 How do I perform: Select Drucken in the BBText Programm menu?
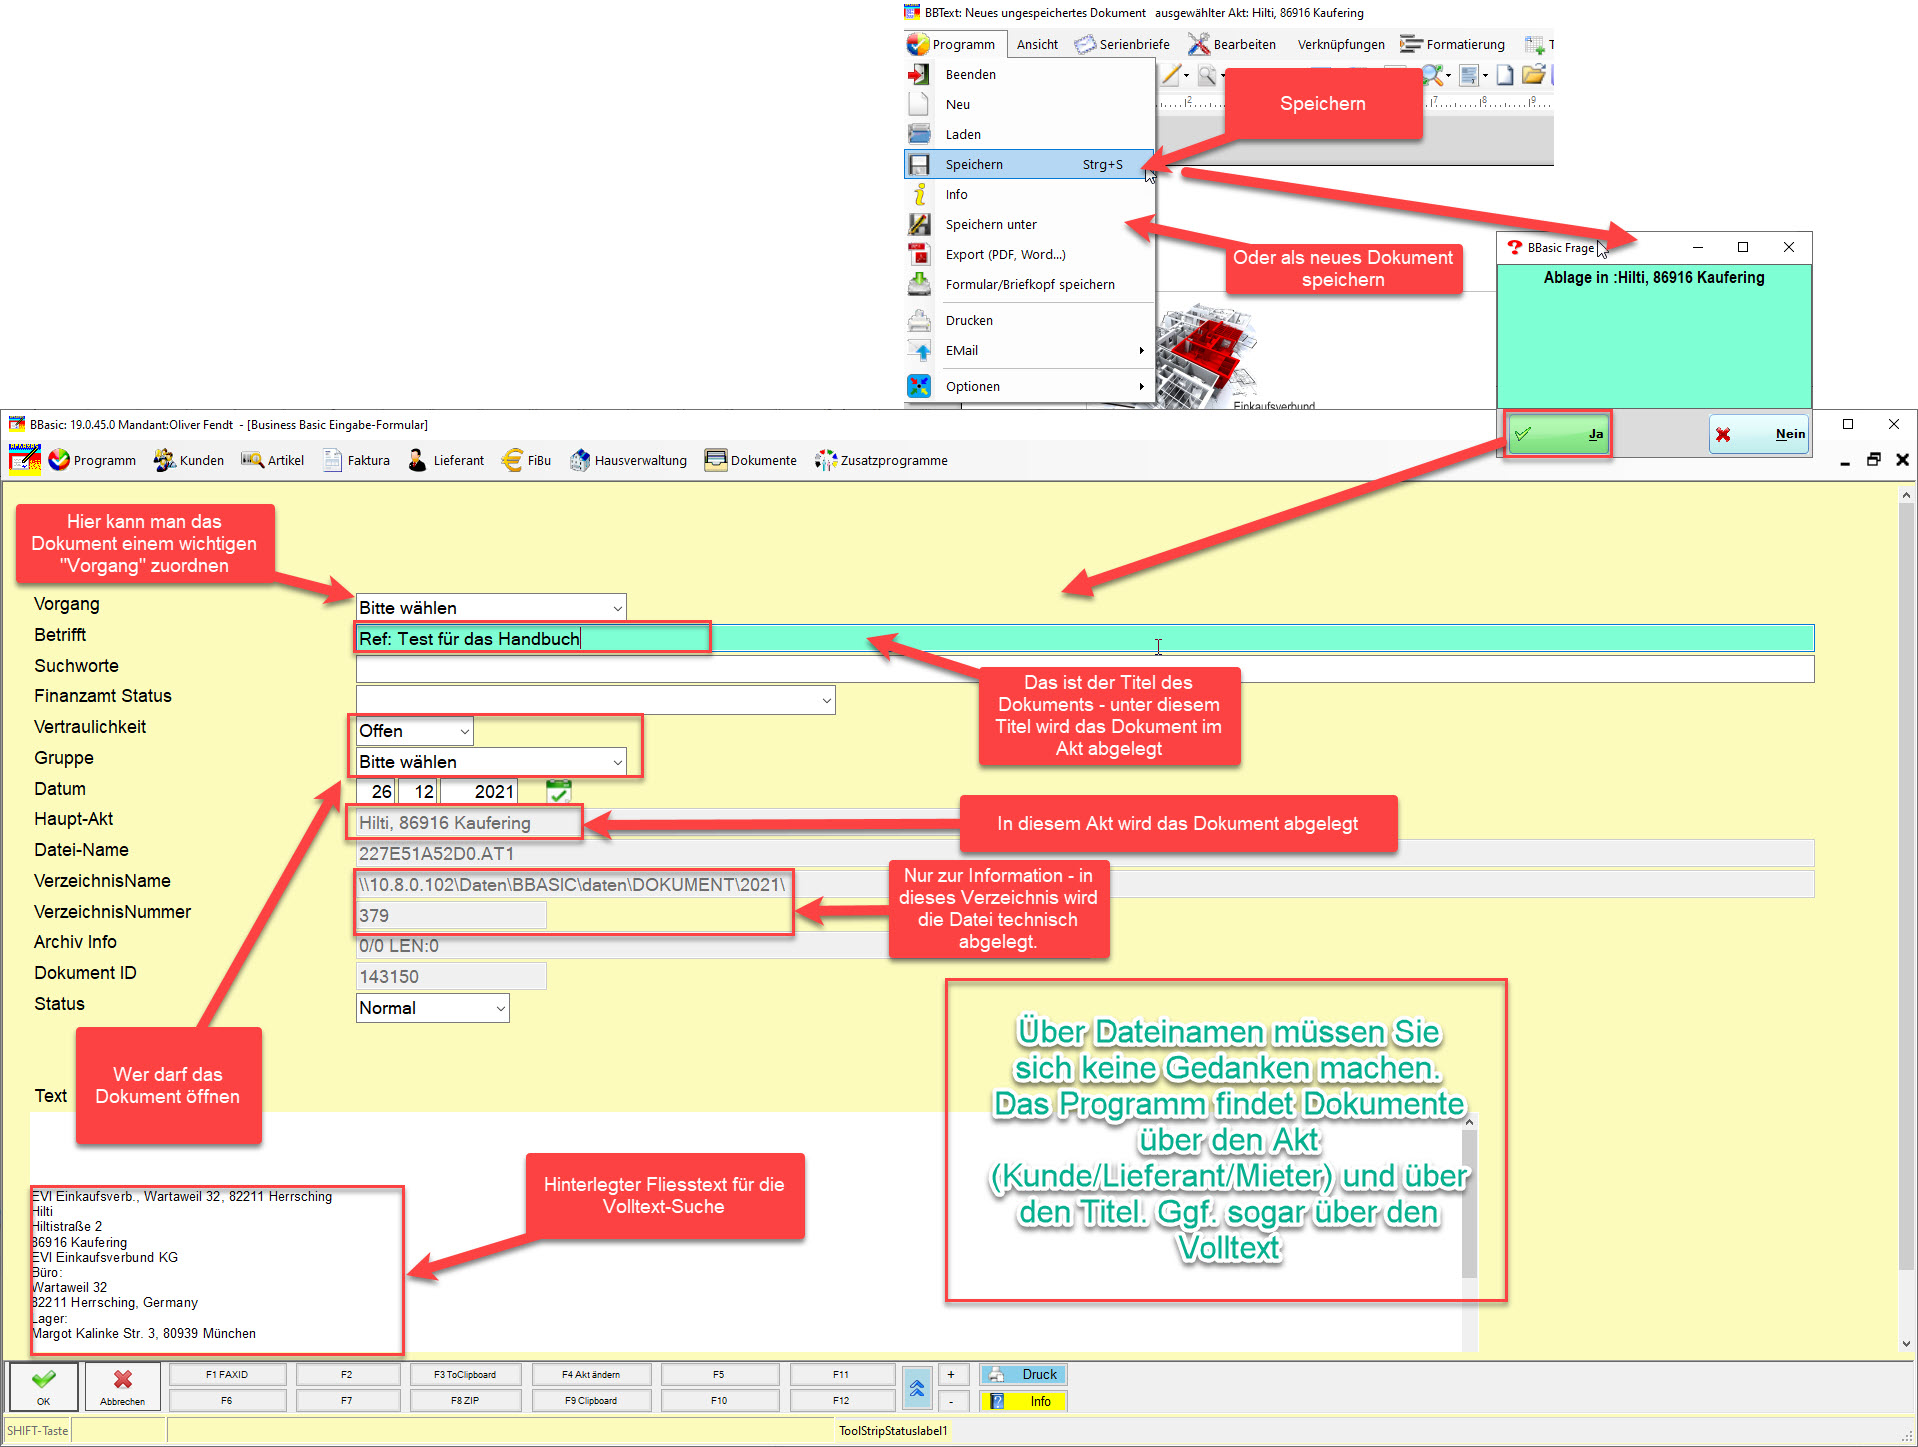(1030, 321)
